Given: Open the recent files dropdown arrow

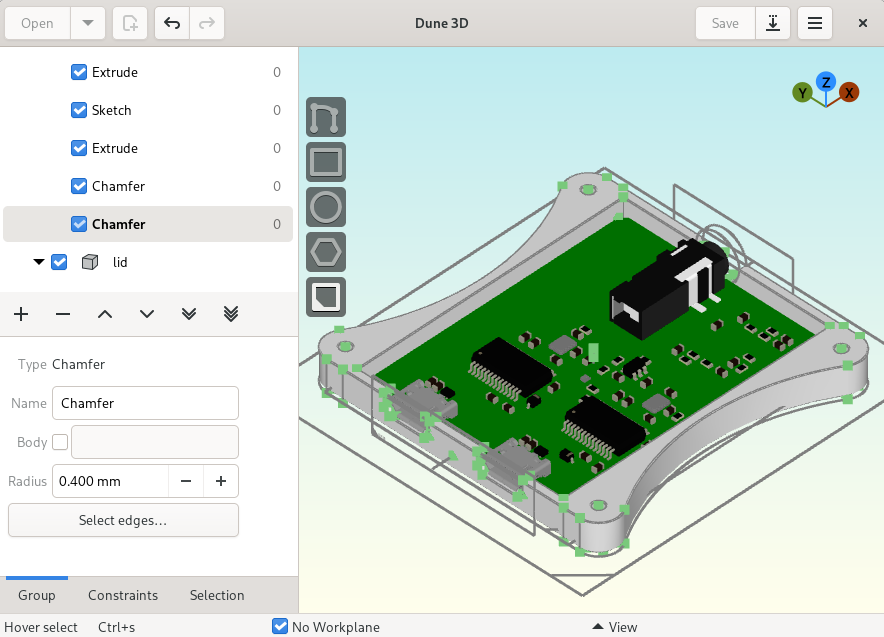Looking at the screenshot, I should tap(87, 23).
